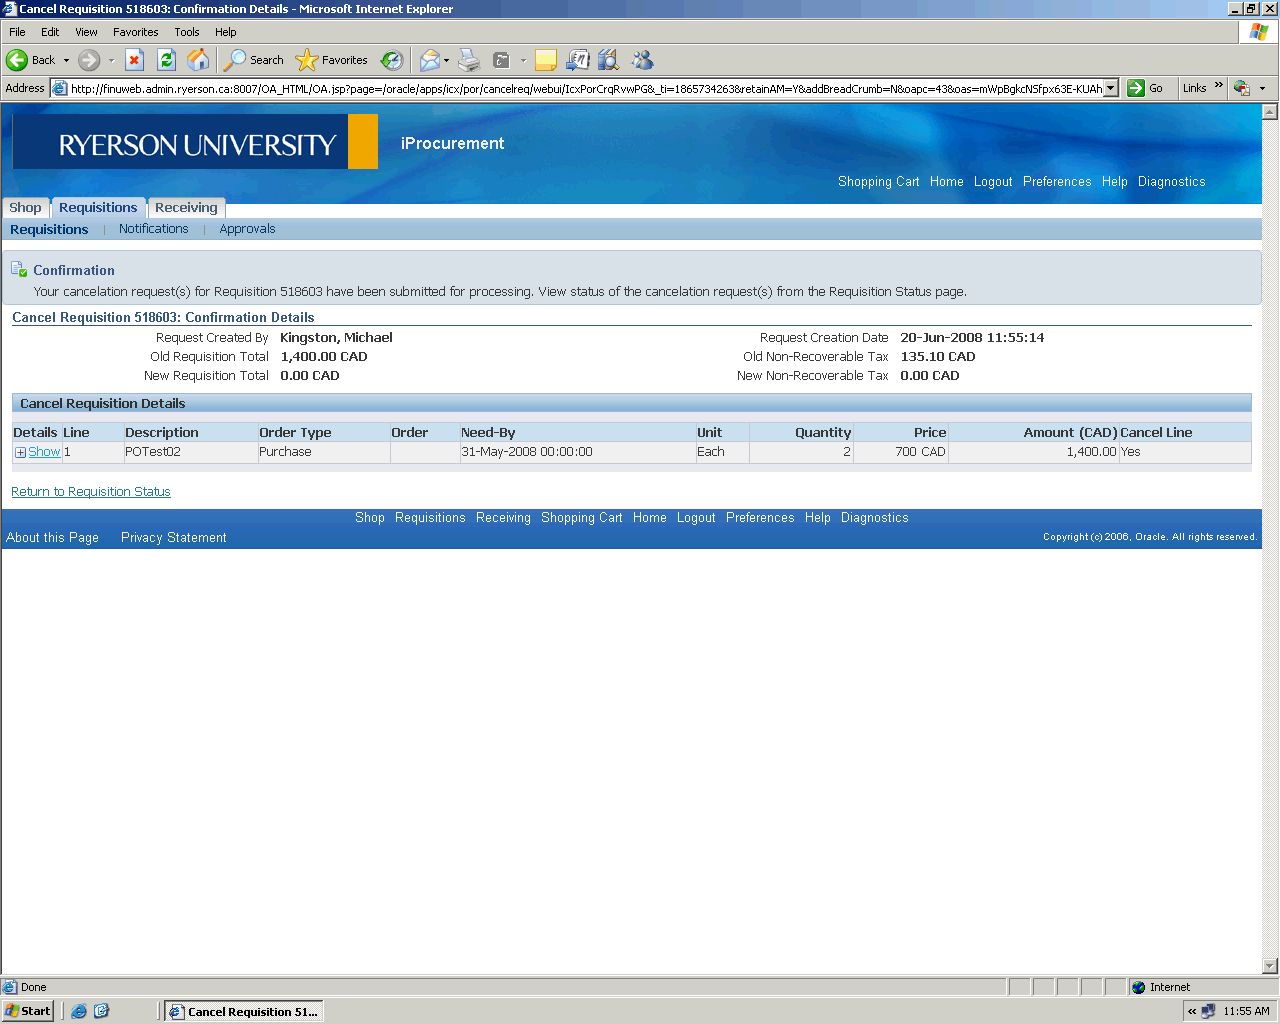
Task: Click Return to Requisition Status link
Action: [x=91, y=492]
